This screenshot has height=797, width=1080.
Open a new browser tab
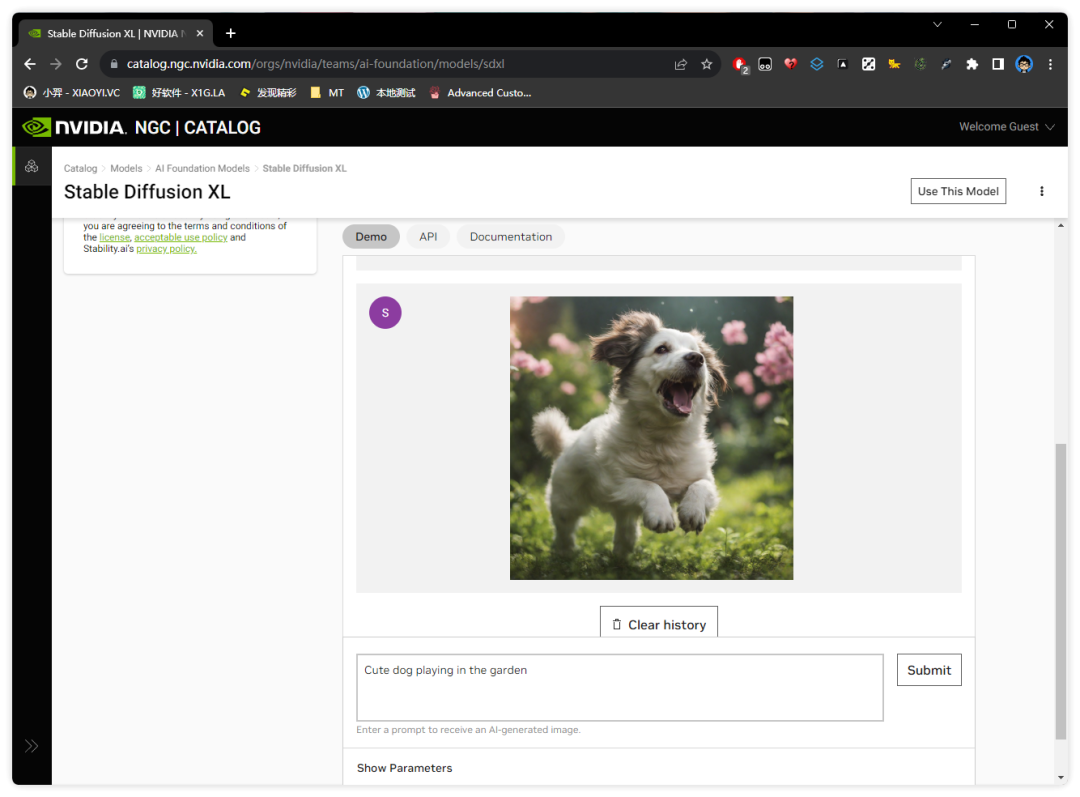[x=231, y=33]
